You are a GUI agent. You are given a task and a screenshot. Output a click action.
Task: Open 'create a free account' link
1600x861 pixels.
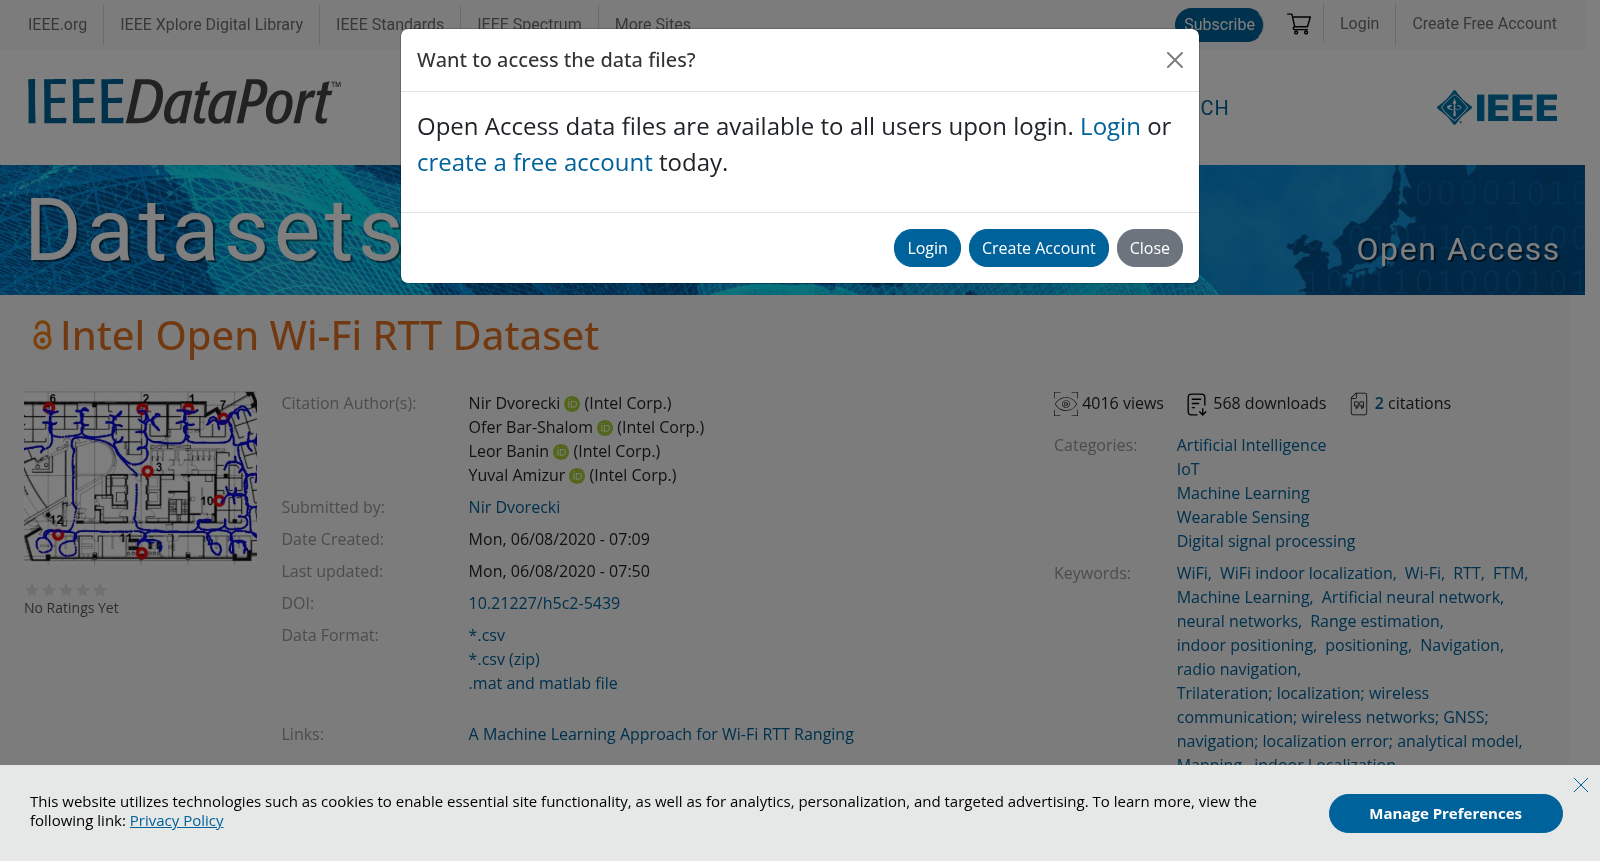535,163
